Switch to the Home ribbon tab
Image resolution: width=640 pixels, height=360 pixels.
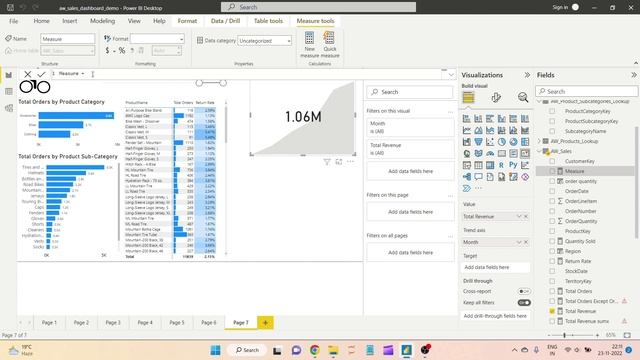coord(42,21)
